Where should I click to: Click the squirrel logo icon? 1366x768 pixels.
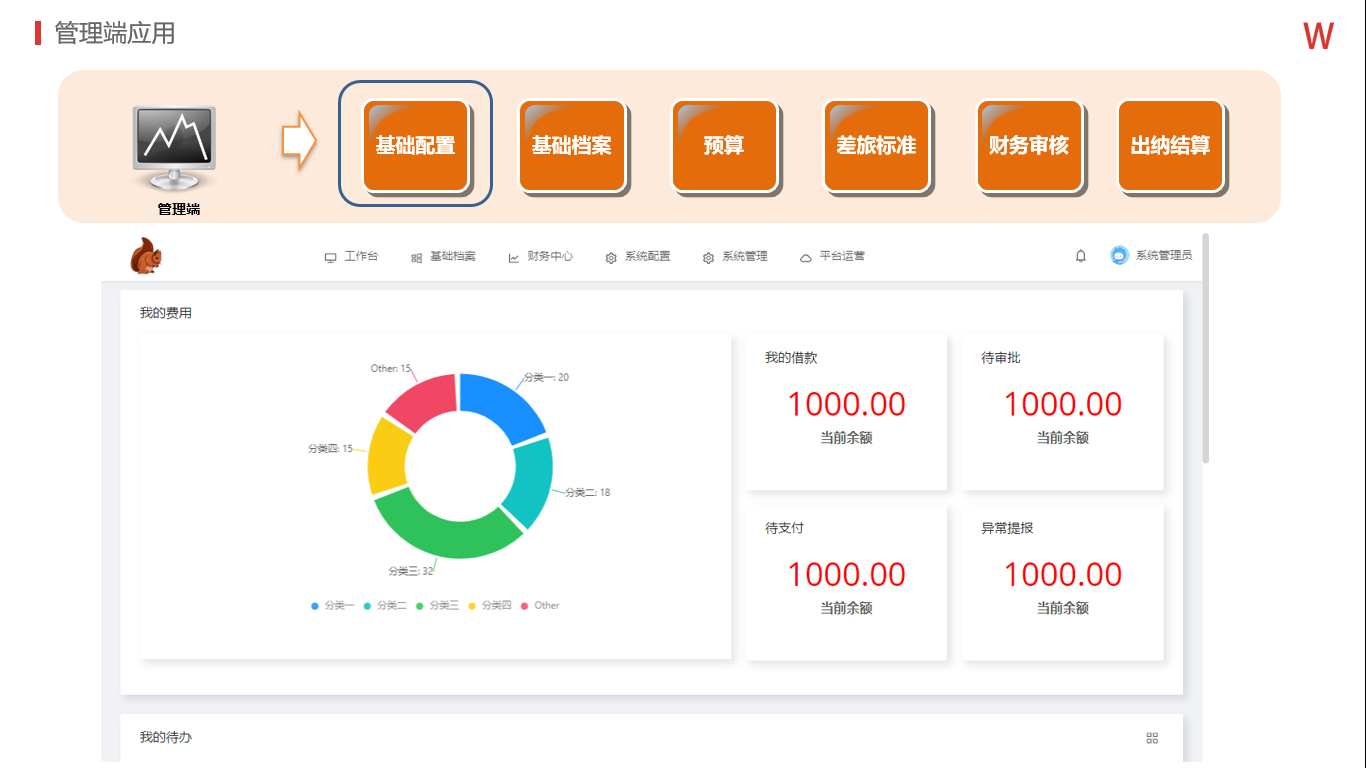146,256
